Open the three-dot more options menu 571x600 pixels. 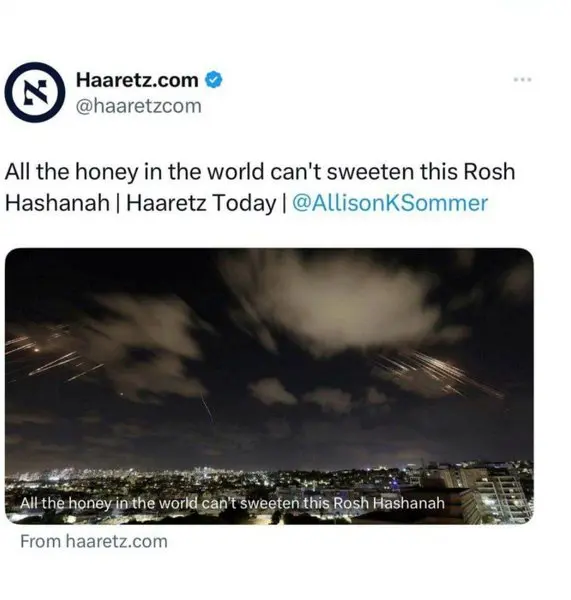[522, 80]
